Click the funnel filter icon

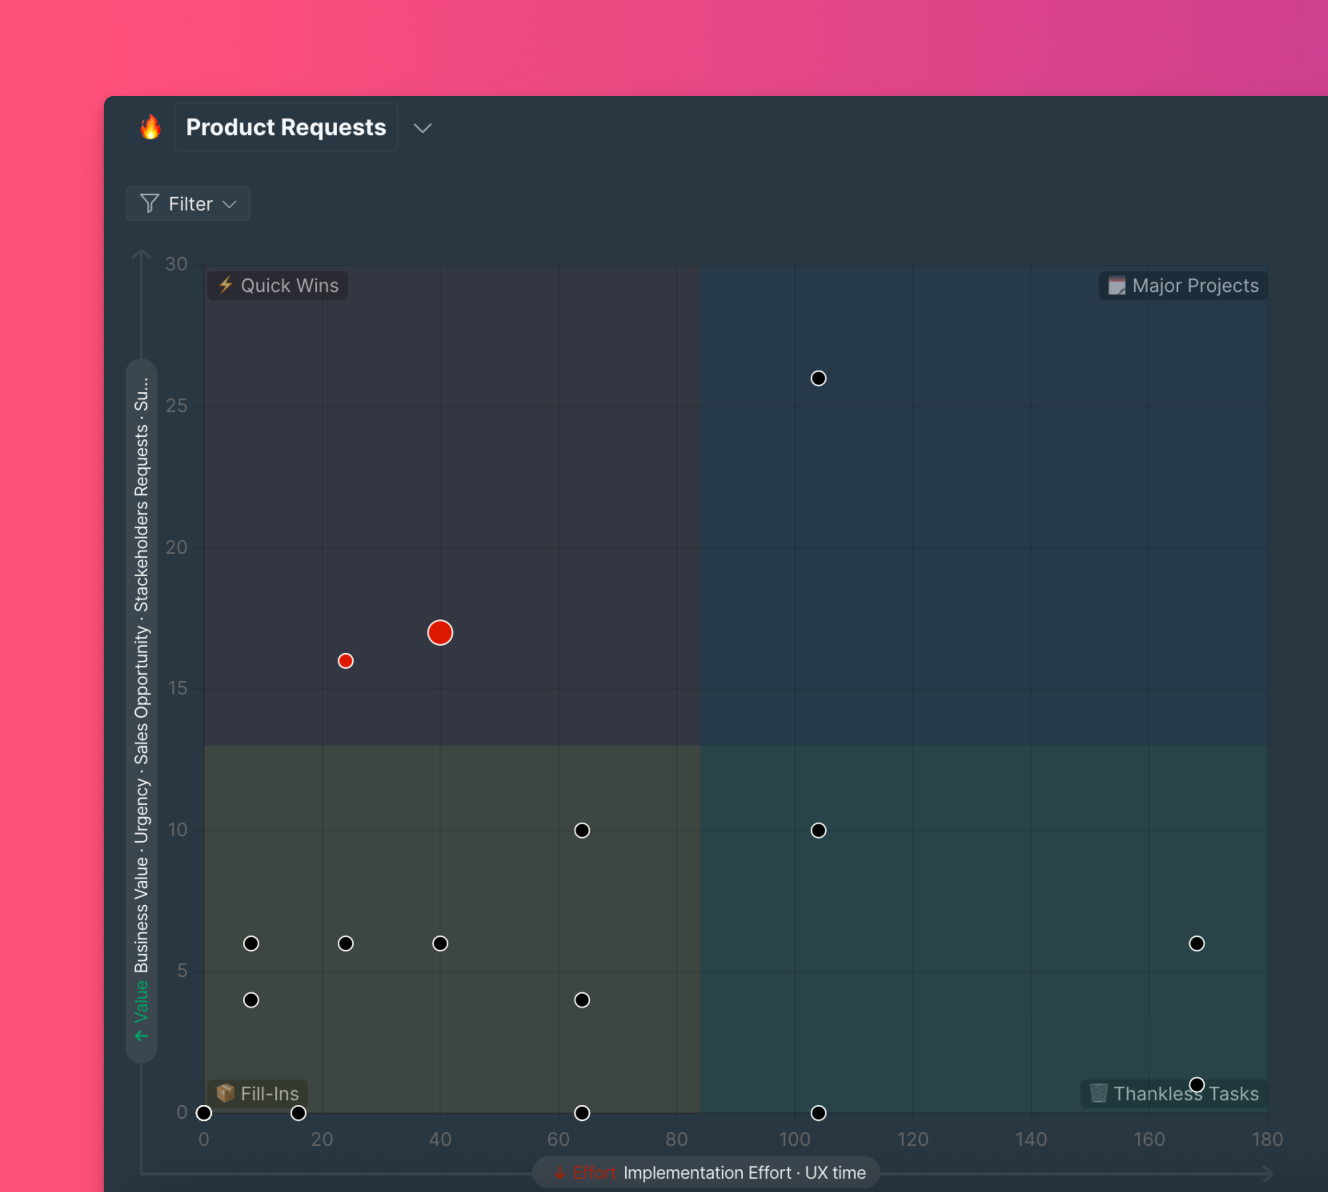pyautogui.click(x=150, y=204)
